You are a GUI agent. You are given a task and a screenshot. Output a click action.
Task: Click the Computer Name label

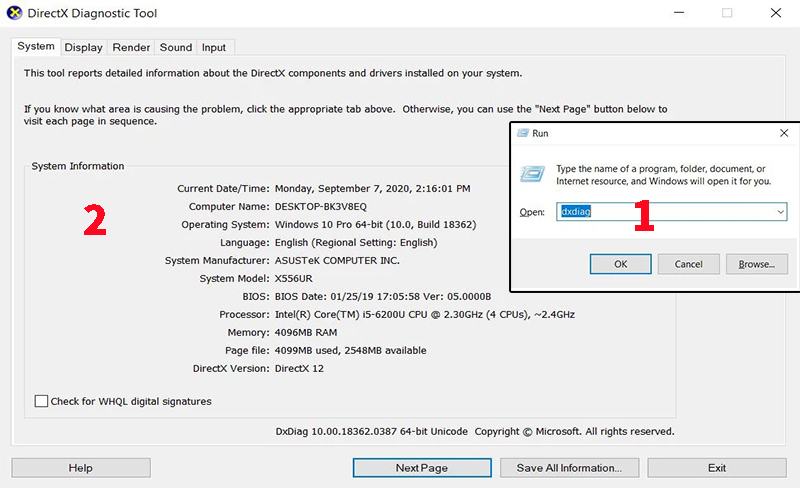pos(229,207)
